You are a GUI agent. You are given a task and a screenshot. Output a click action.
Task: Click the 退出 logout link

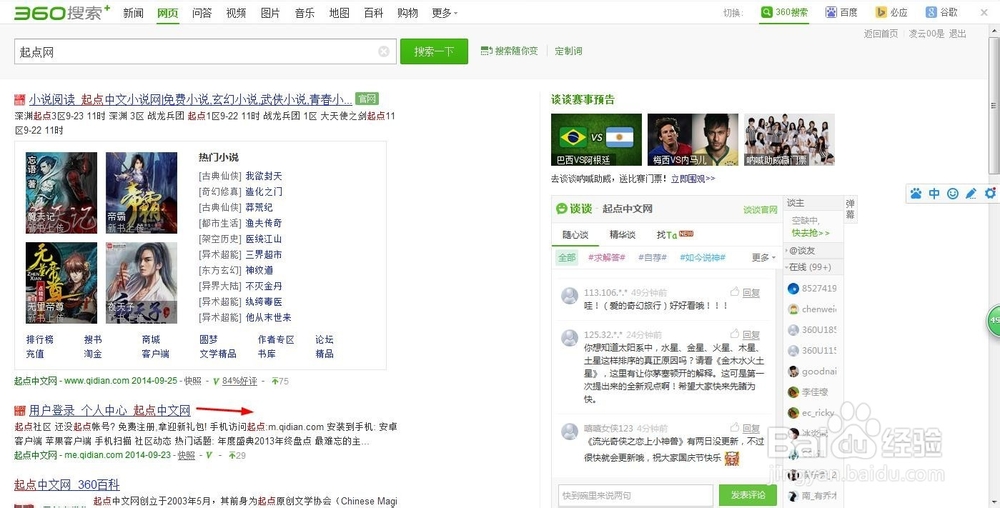click(x=957, y=33)
